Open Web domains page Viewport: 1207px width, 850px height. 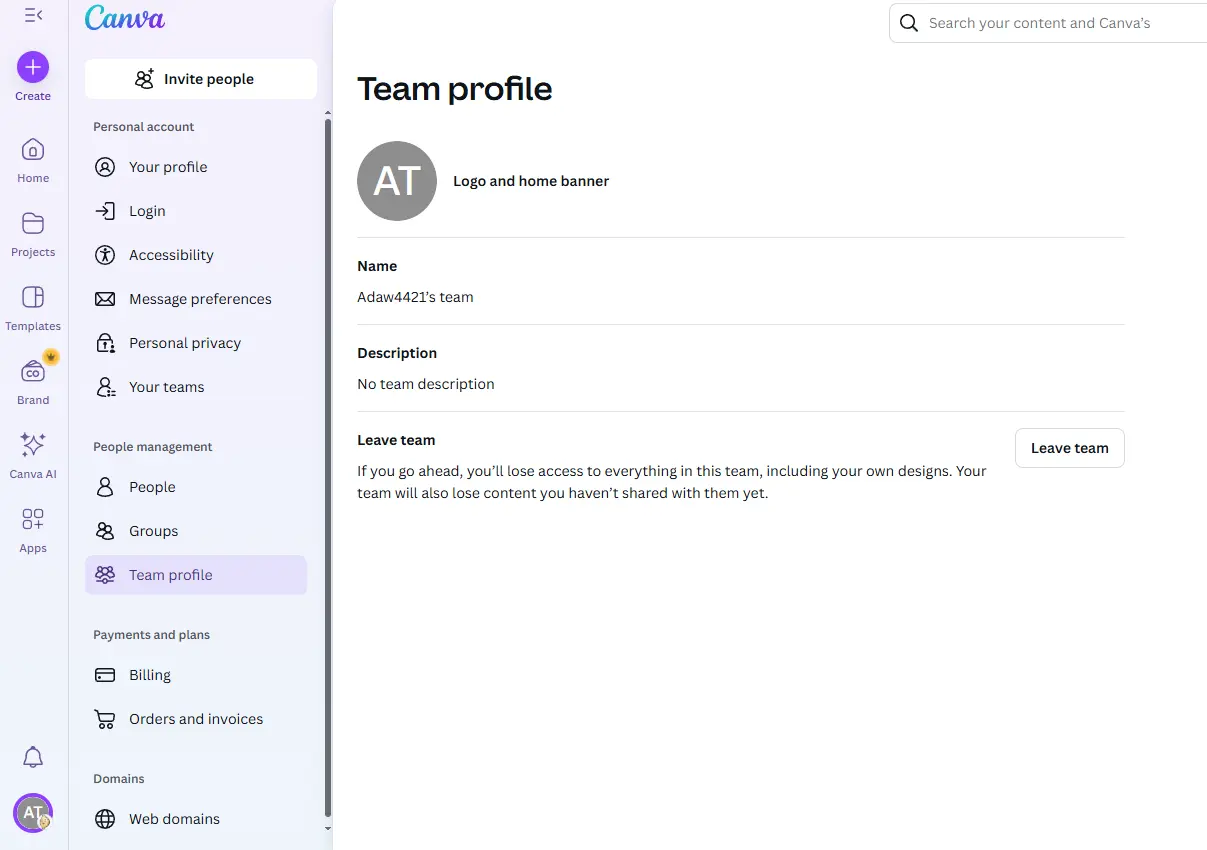point(196,819)
